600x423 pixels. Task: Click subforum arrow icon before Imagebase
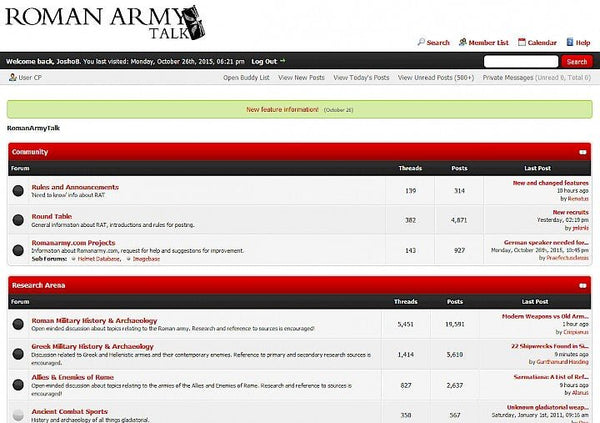point(129,259)
